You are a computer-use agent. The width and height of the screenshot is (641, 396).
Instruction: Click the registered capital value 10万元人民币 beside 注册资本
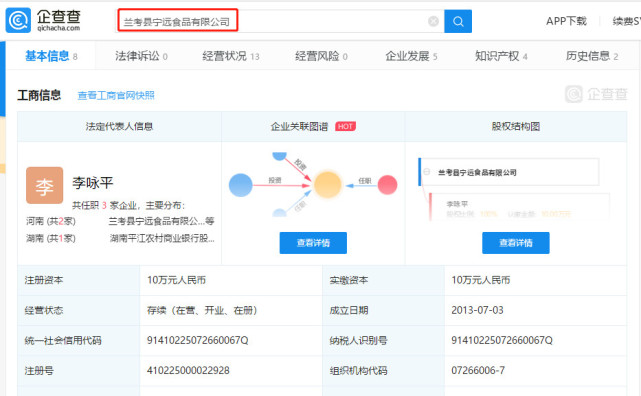(176, 280)
